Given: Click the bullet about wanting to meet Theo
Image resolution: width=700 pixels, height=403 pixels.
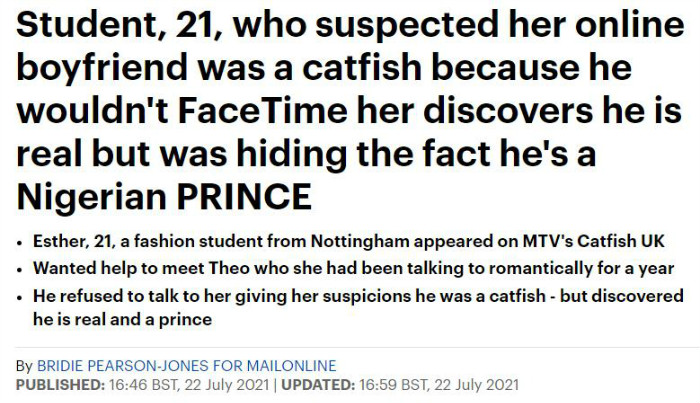Looking at the screenshot, I should 354,269.
